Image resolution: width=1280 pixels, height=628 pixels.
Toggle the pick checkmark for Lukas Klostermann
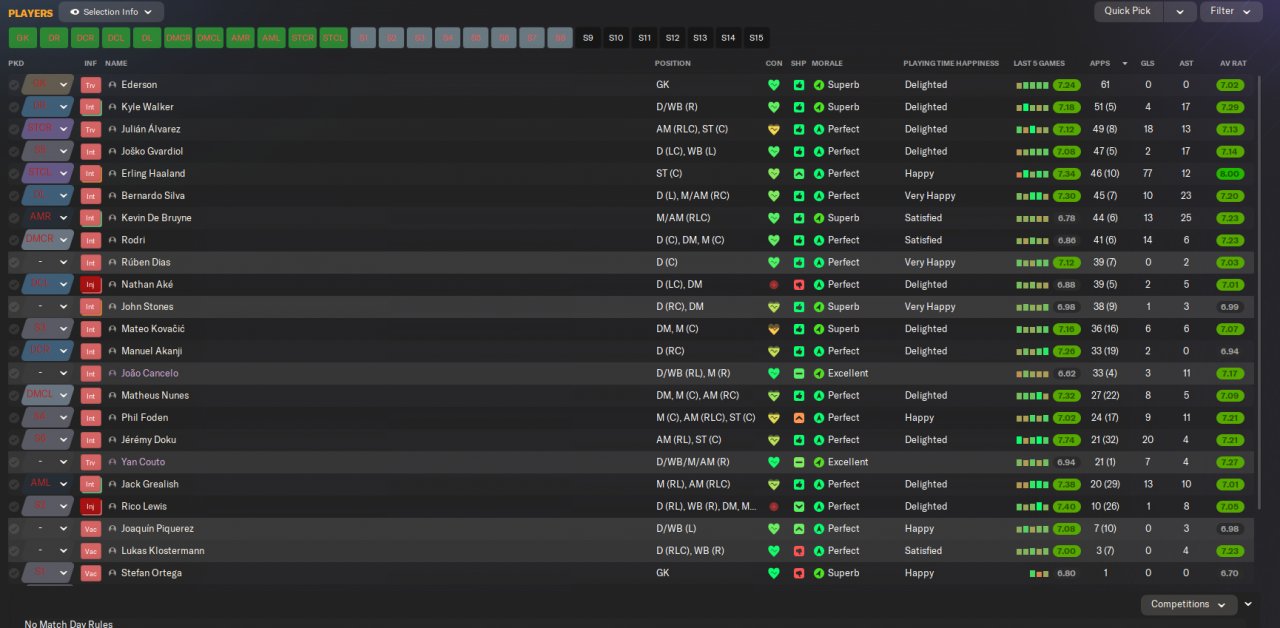[14, 551]
